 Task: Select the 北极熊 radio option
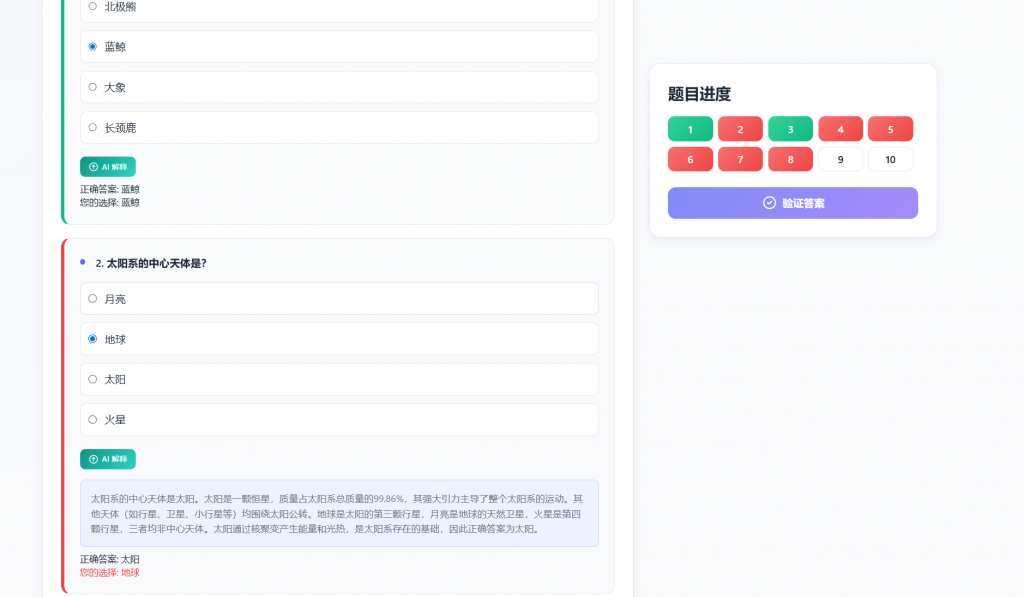coord(339,8)
